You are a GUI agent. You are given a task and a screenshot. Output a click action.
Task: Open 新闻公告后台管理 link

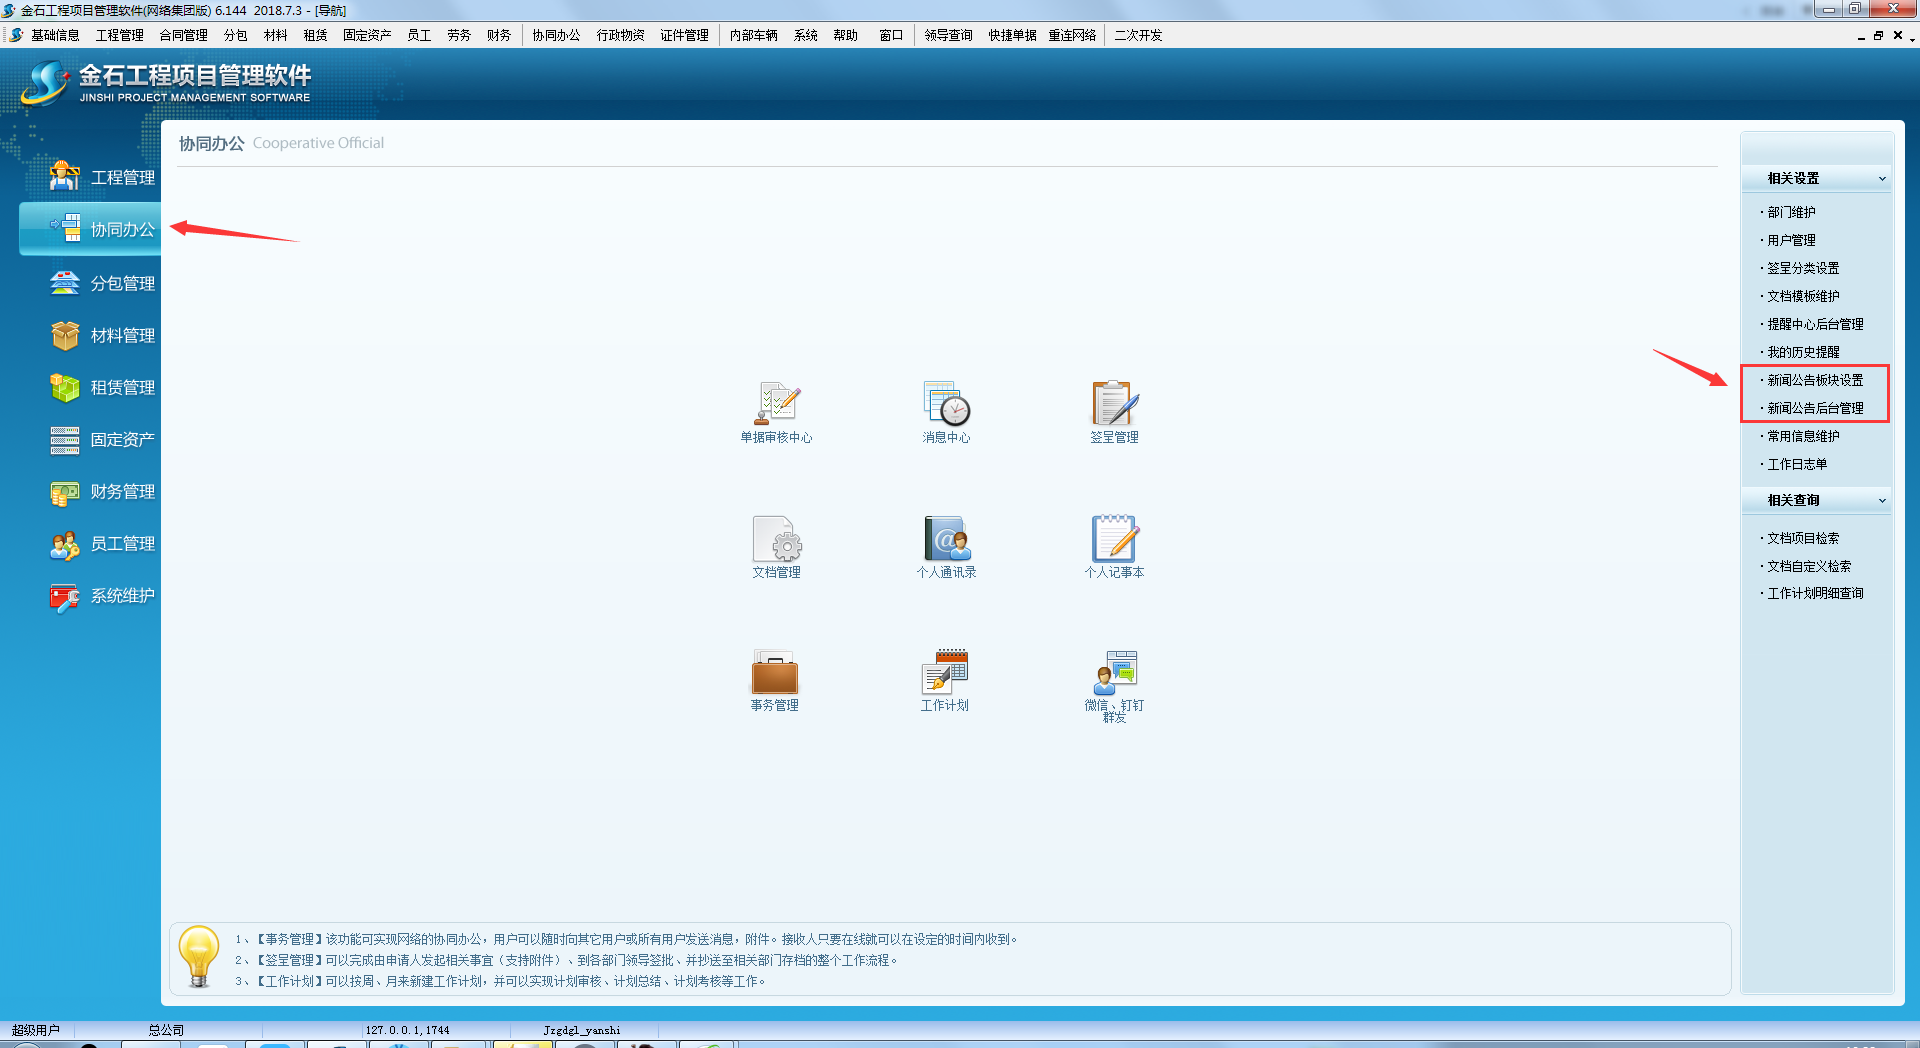point(1815,408)
